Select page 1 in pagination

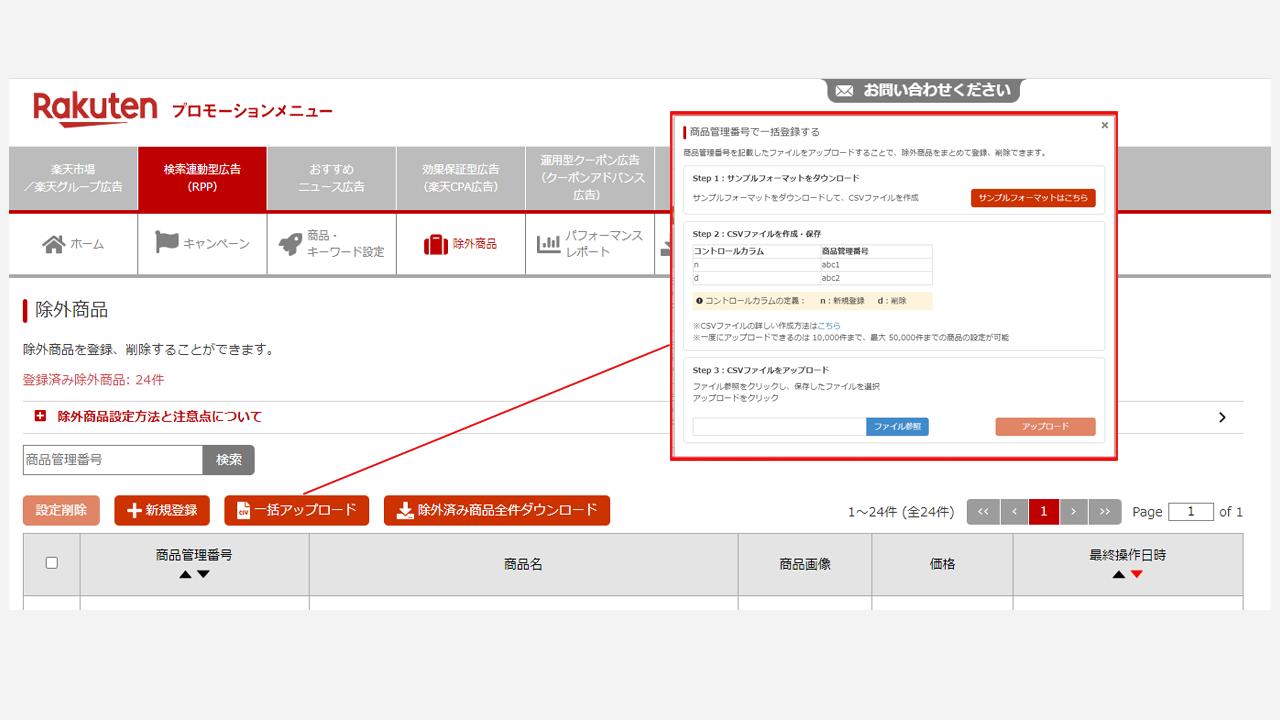coord(1044,511)
